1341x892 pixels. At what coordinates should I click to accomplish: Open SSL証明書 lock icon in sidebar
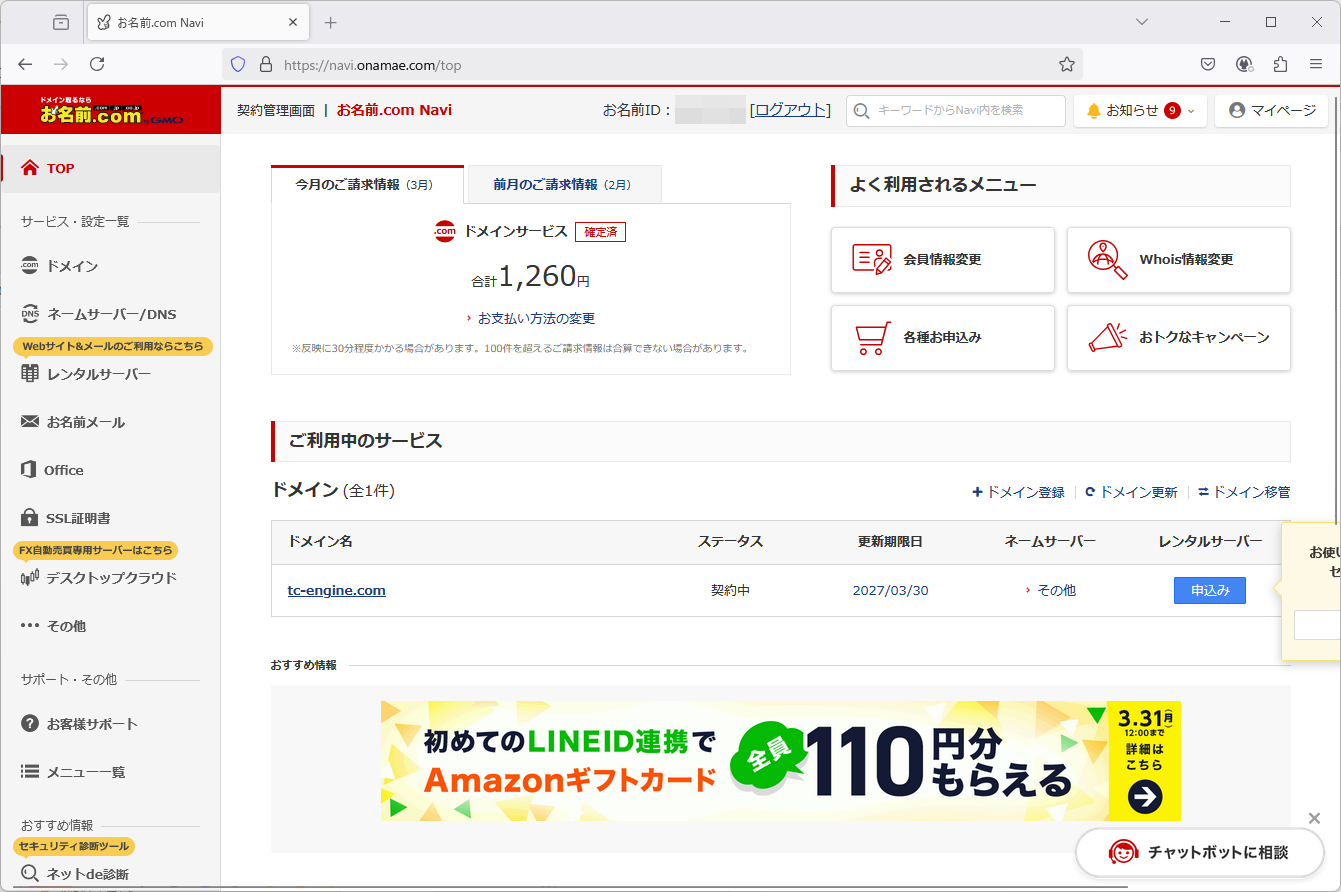(x=30, y=518)
